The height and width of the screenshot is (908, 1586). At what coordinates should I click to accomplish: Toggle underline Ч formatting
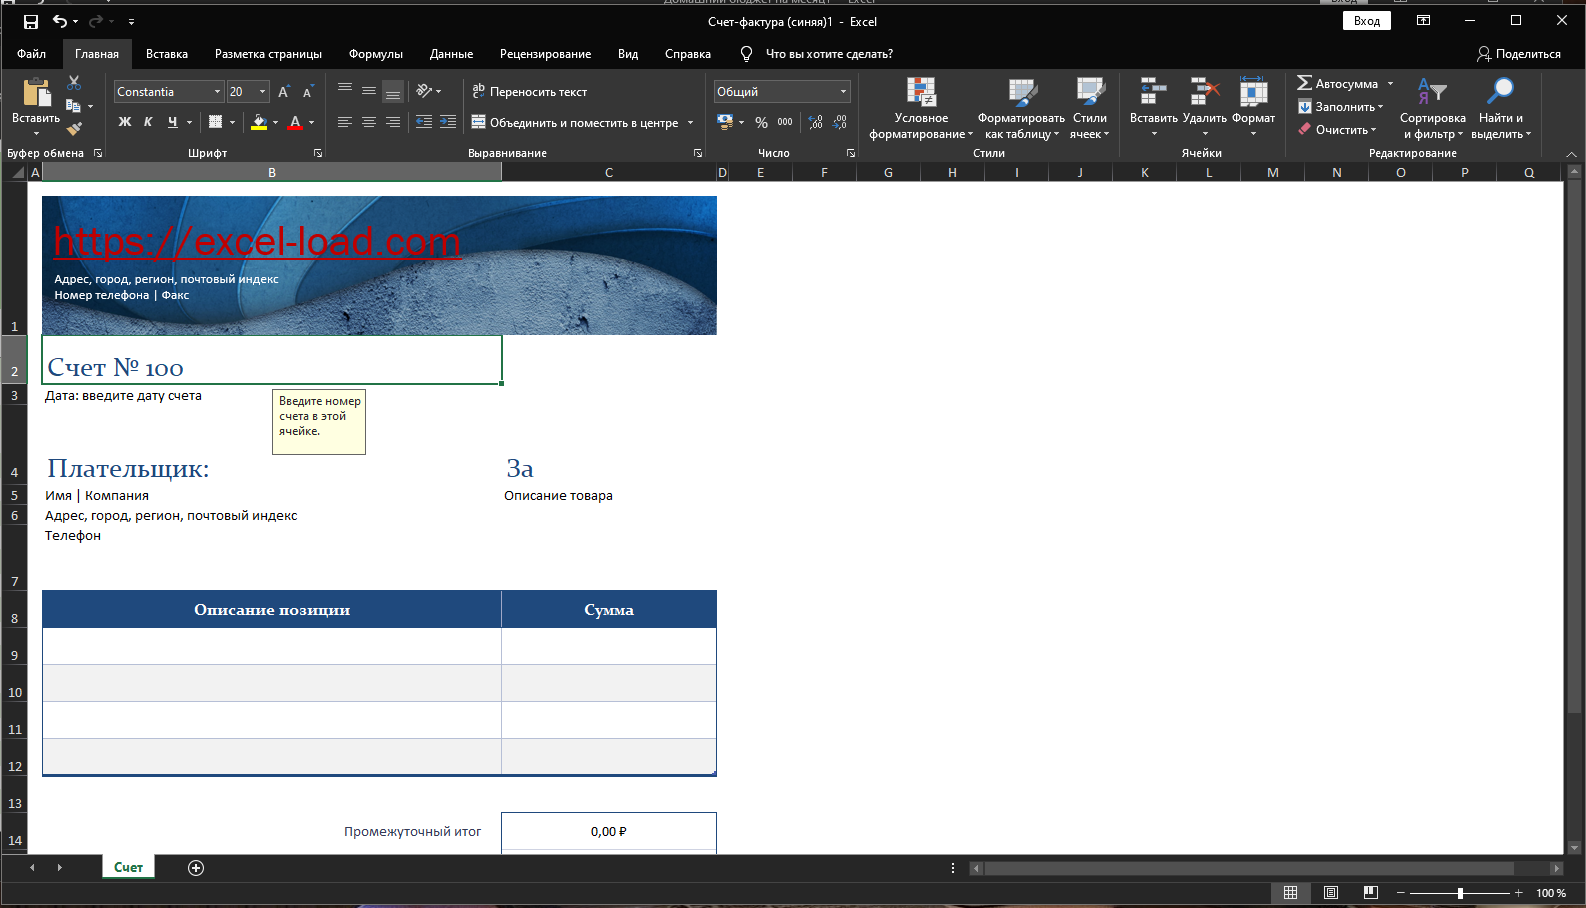pyautogui.click(x=173, y=122)
